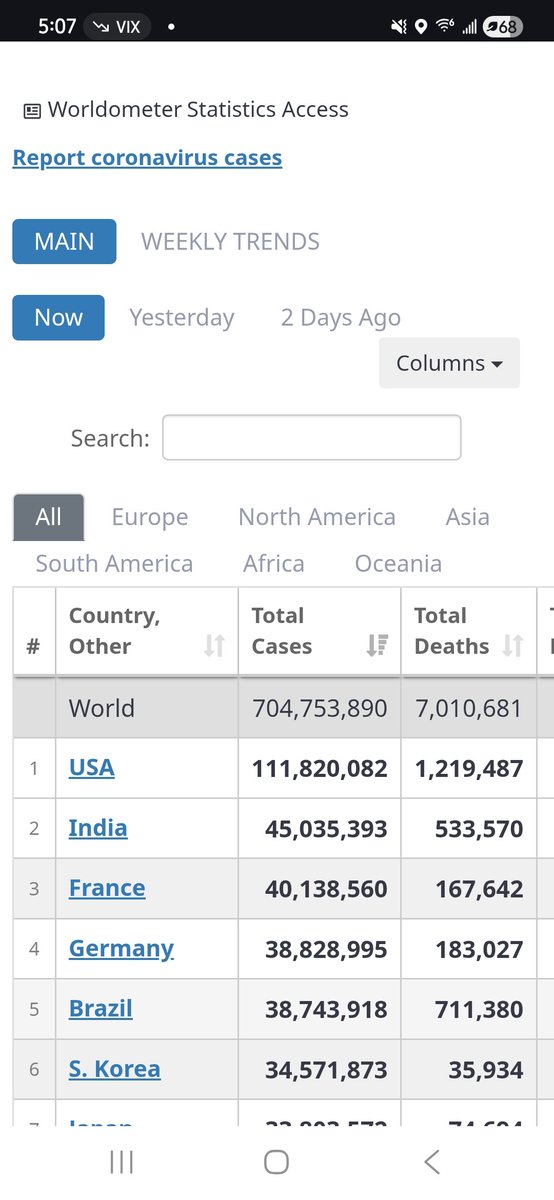554x1200 pixels.
Task: Tap the Android recent apps button
Action: 122,1161
